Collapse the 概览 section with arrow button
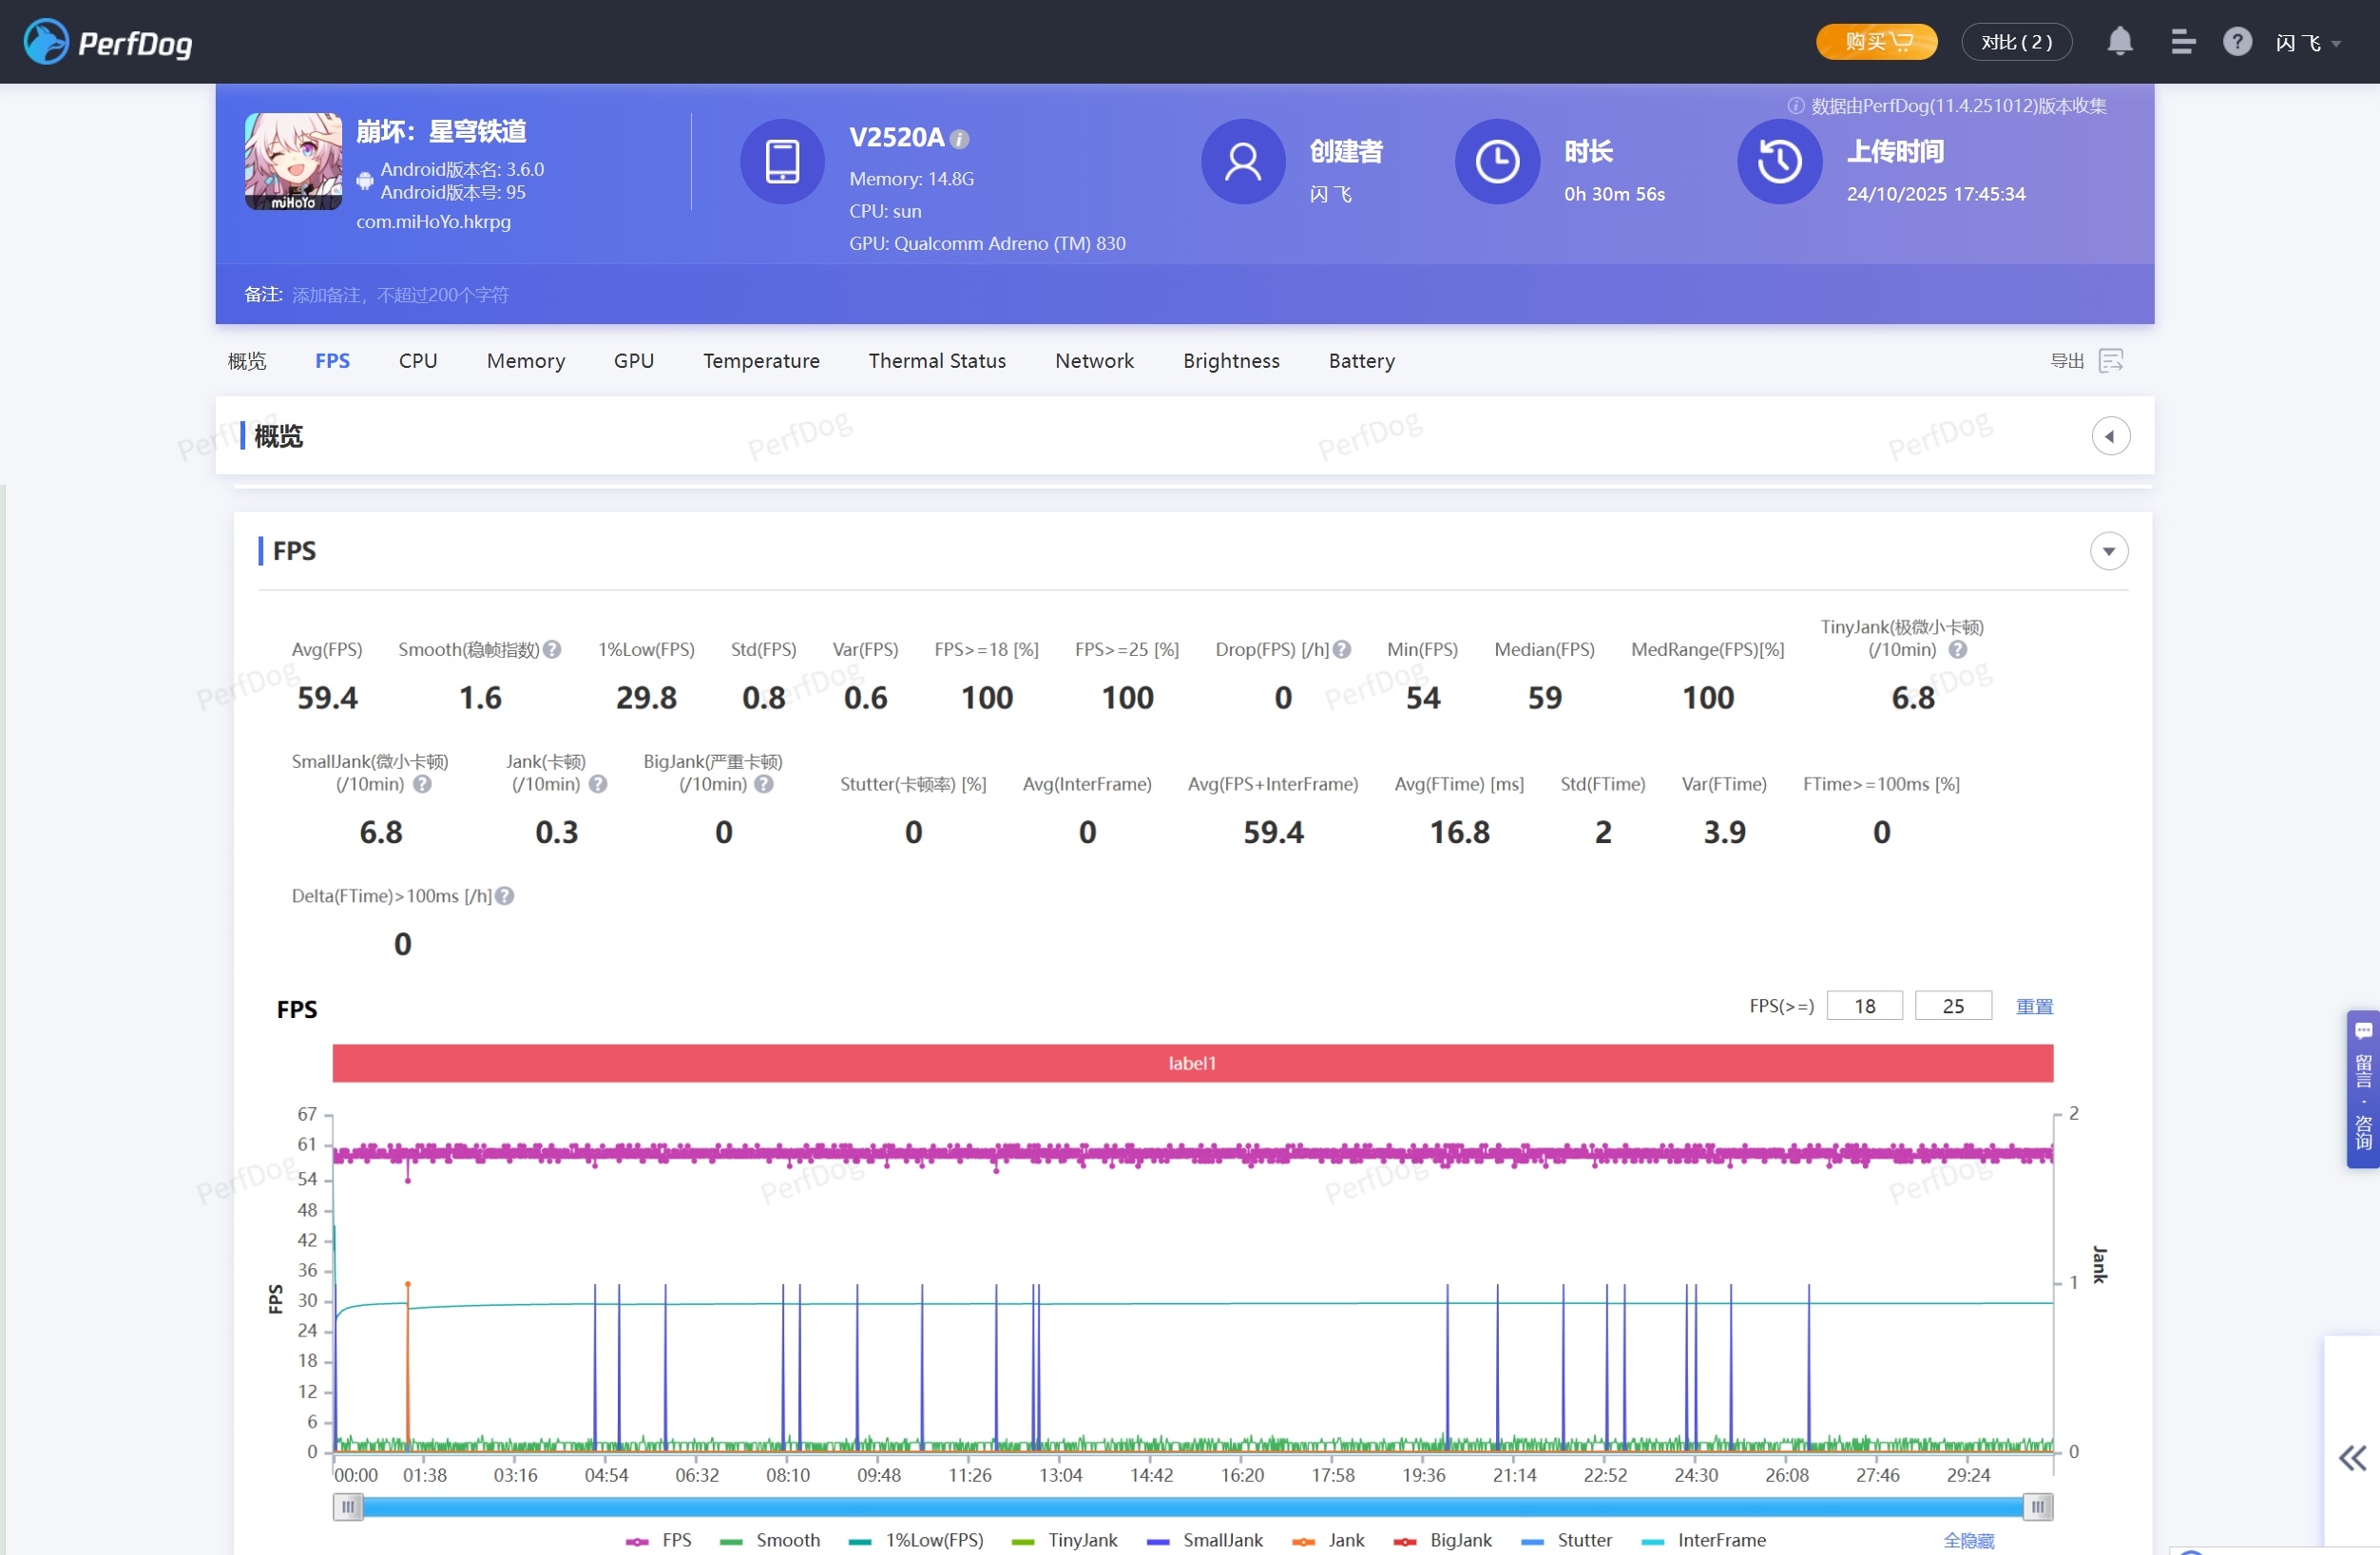 (x=2110, y=436)
